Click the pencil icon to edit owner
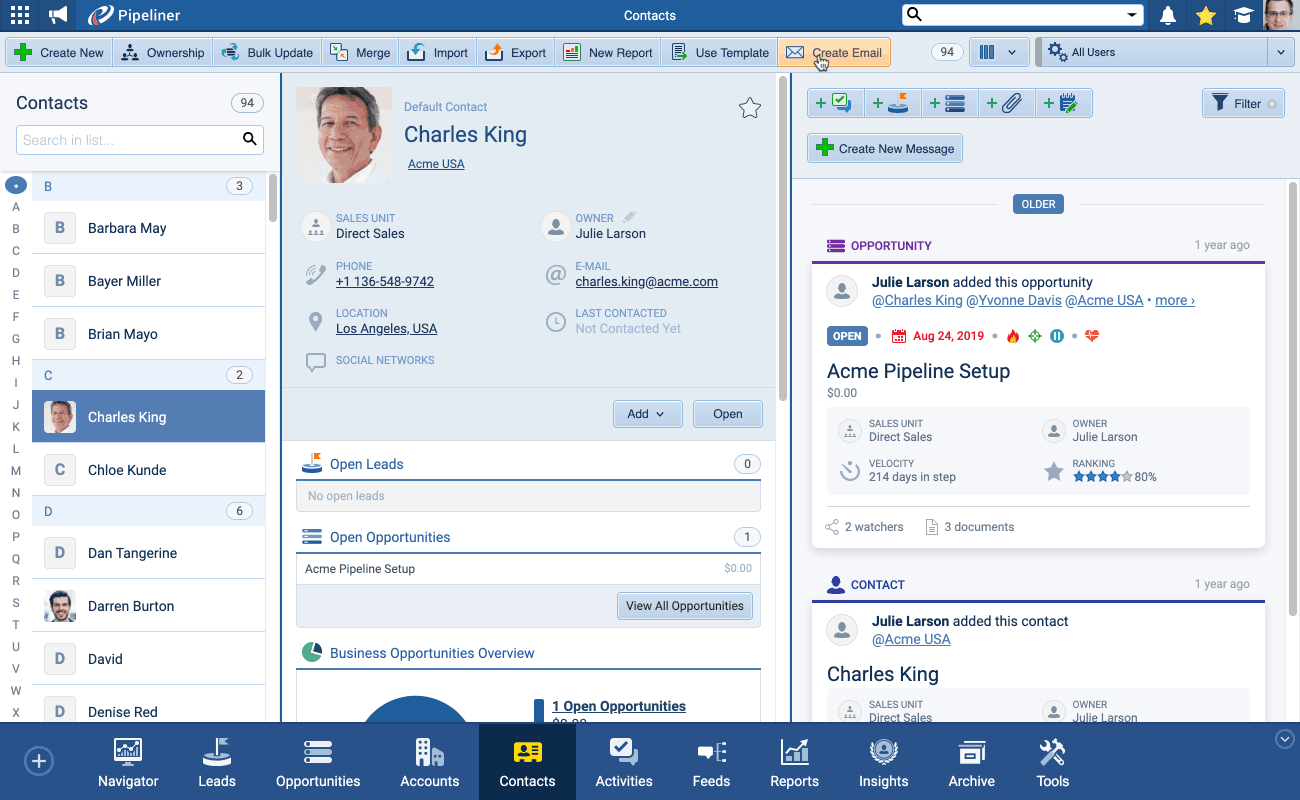The width and height of the screenshot is (1300, 800). pos(629,217)
